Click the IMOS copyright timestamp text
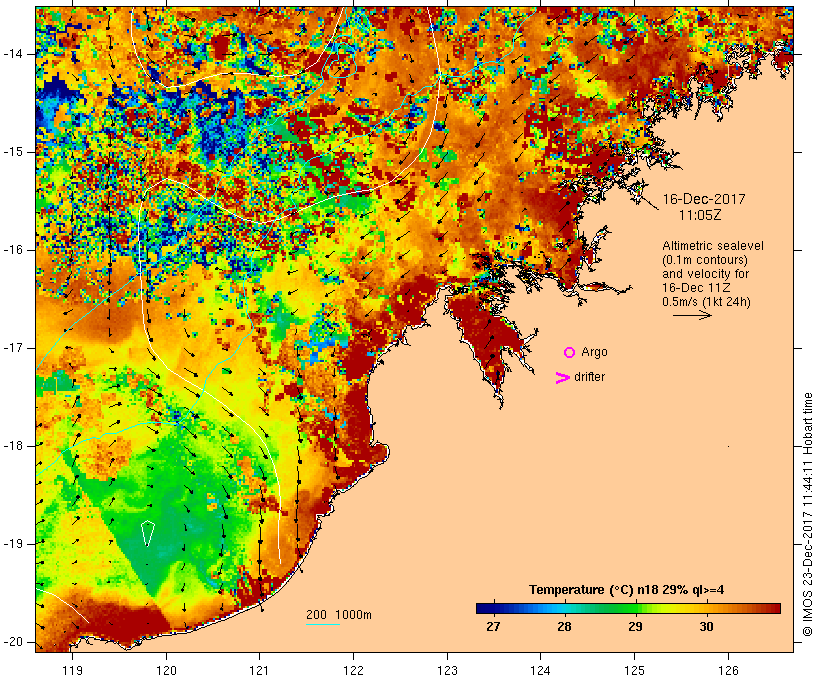Screen dimensions: 820x680 (808, 514)
